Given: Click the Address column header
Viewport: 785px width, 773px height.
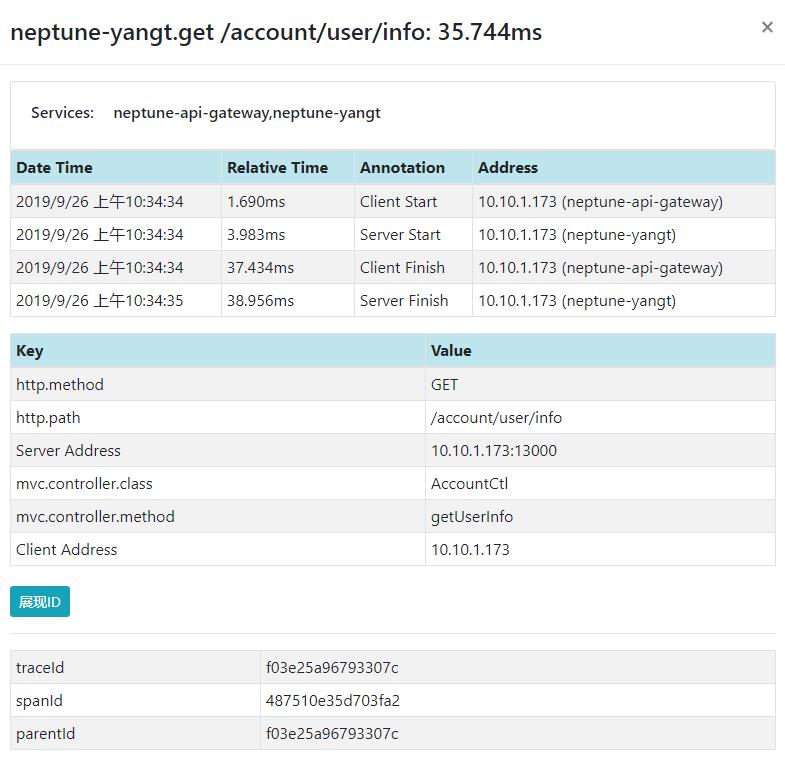Looking at the screenshot, I should tap(507, 168).
